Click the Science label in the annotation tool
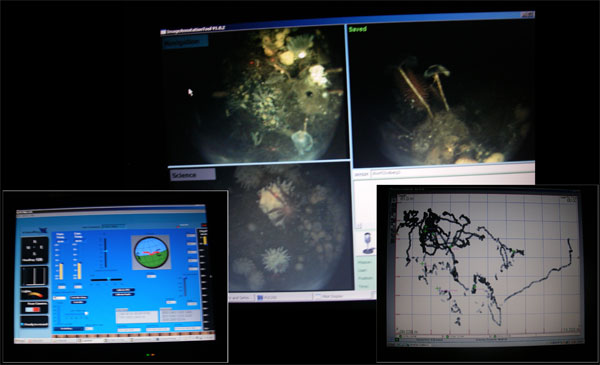 coord(192,175)
